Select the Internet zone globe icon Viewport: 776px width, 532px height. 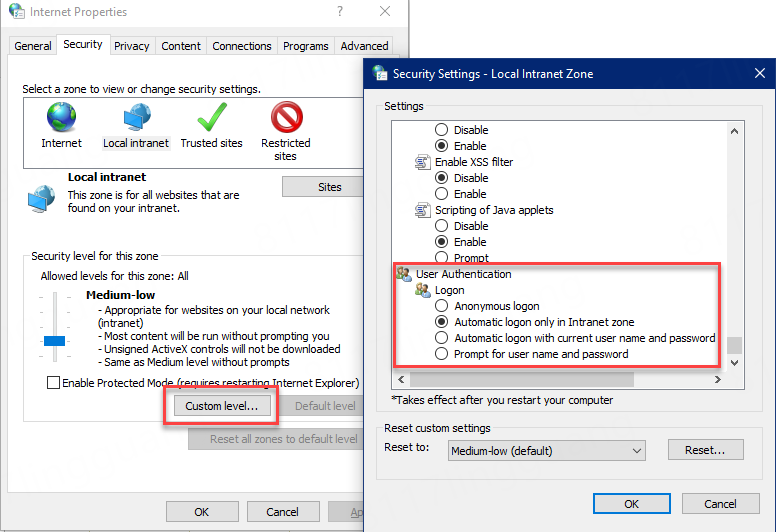[x=61, y=119]
